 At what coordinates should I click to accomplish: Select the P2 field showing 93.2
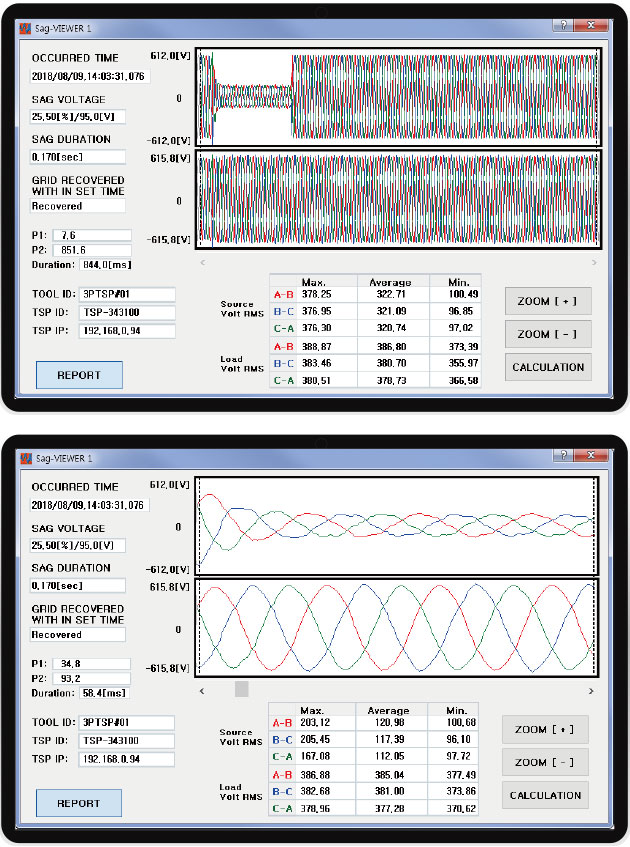tap(91, 677)
